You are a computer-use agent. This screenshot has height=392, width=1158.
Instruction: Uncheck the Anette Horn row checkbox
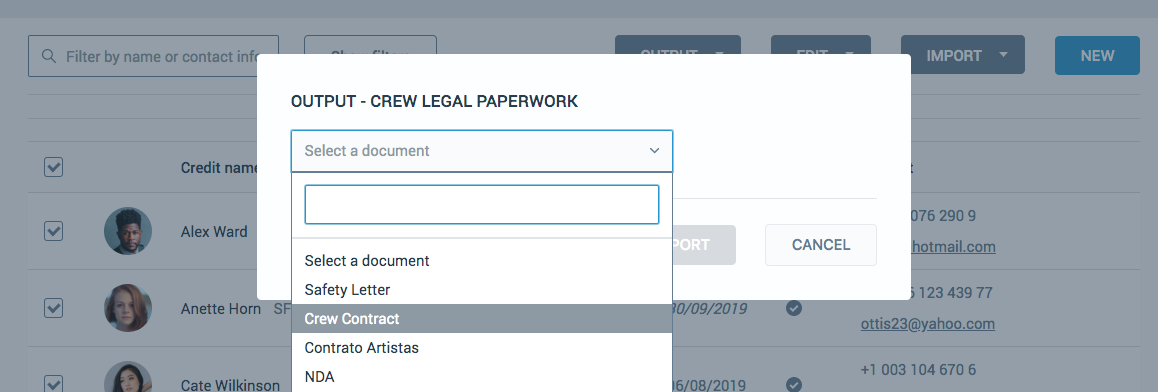click(x=53, y=308)
